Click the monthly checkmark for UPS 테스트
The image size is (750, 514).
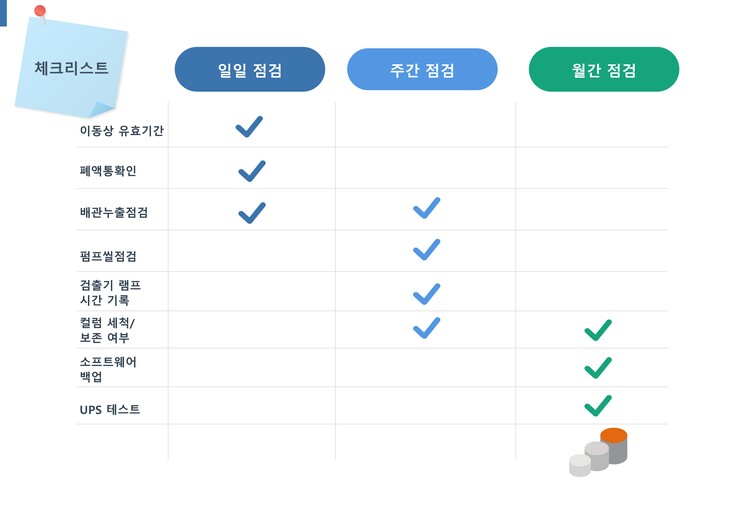598,406
